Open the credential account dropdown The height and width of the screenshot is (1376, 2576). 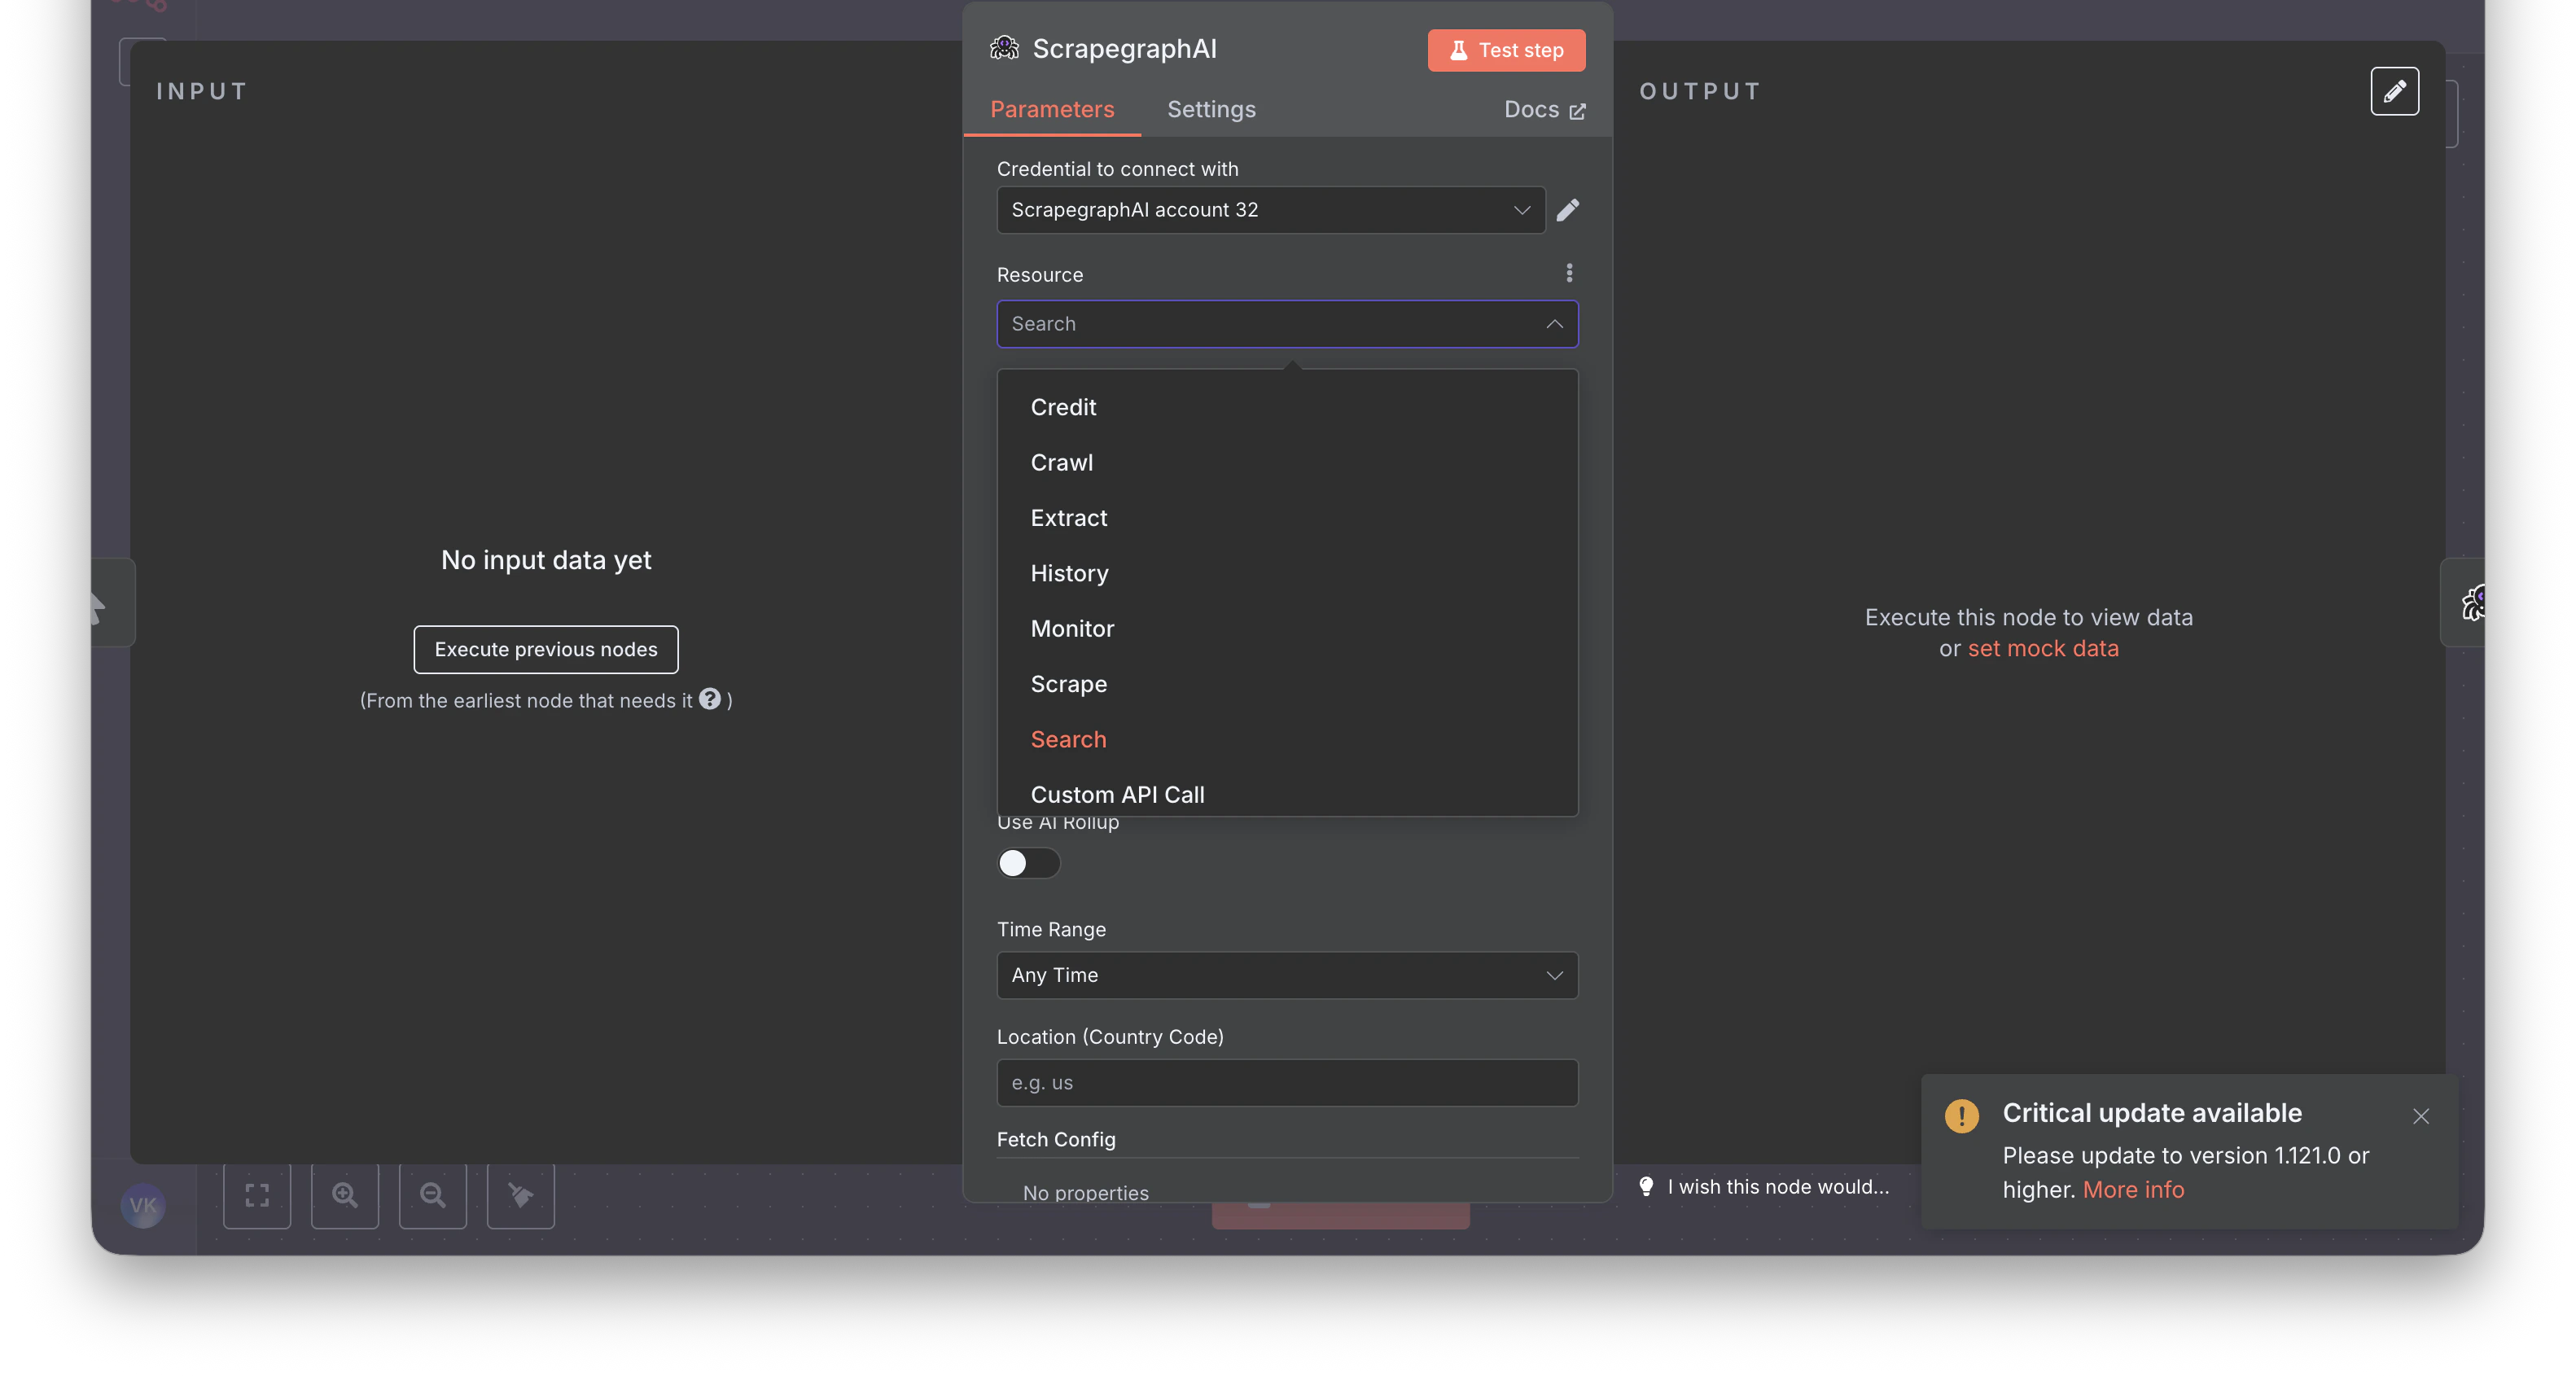[x=1270, y=210]
